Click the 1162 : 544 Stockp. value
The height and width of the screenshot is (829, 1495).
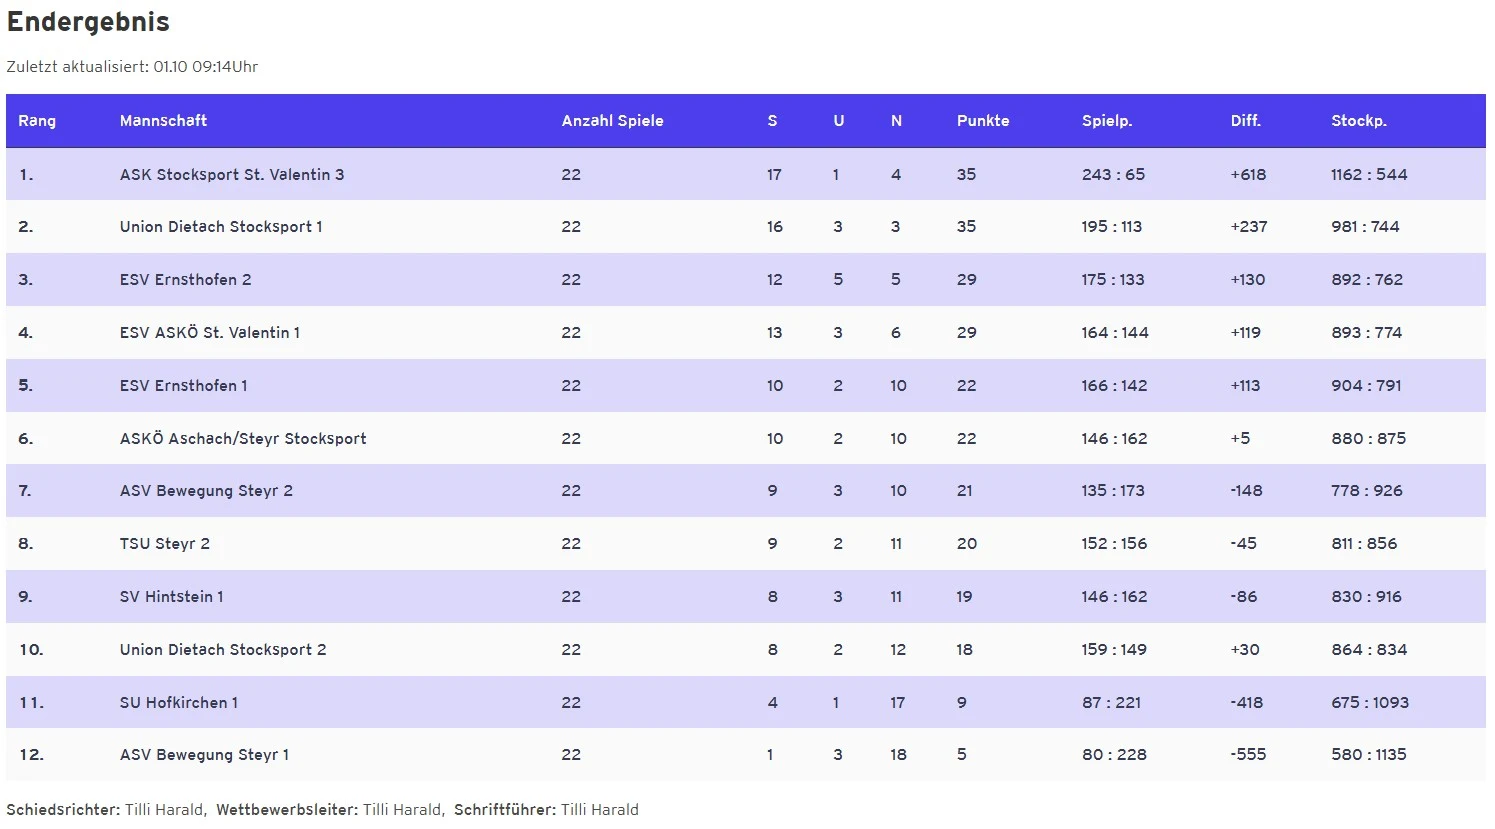1369,174
